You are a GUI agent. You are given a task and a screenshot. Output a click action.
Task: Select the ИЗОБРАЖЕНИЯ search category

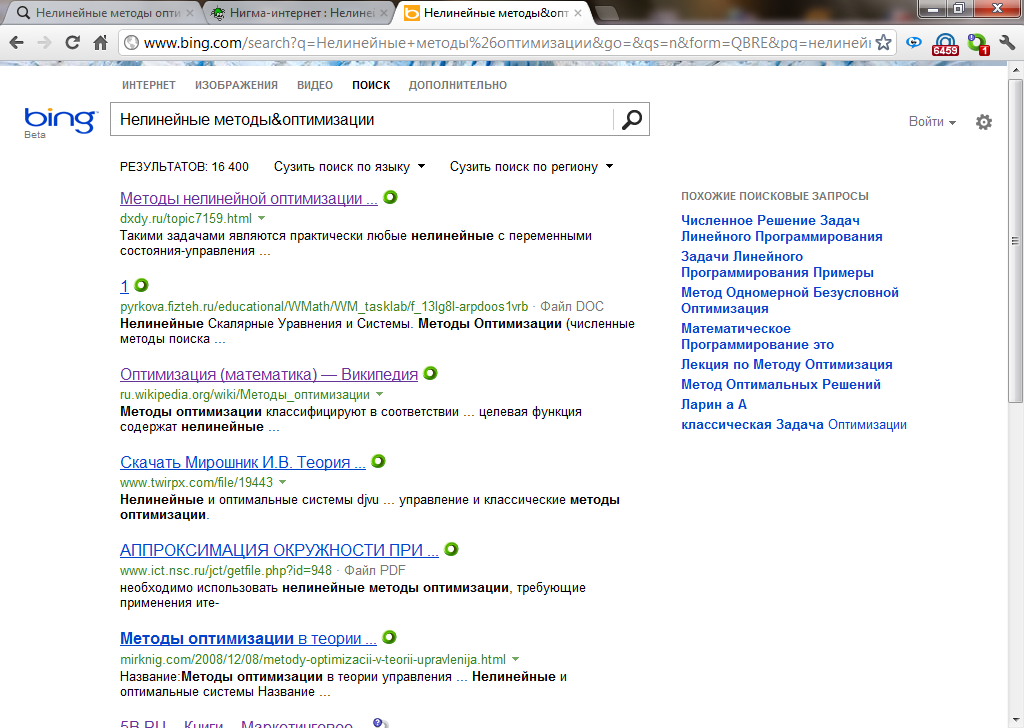coord(236,85)
